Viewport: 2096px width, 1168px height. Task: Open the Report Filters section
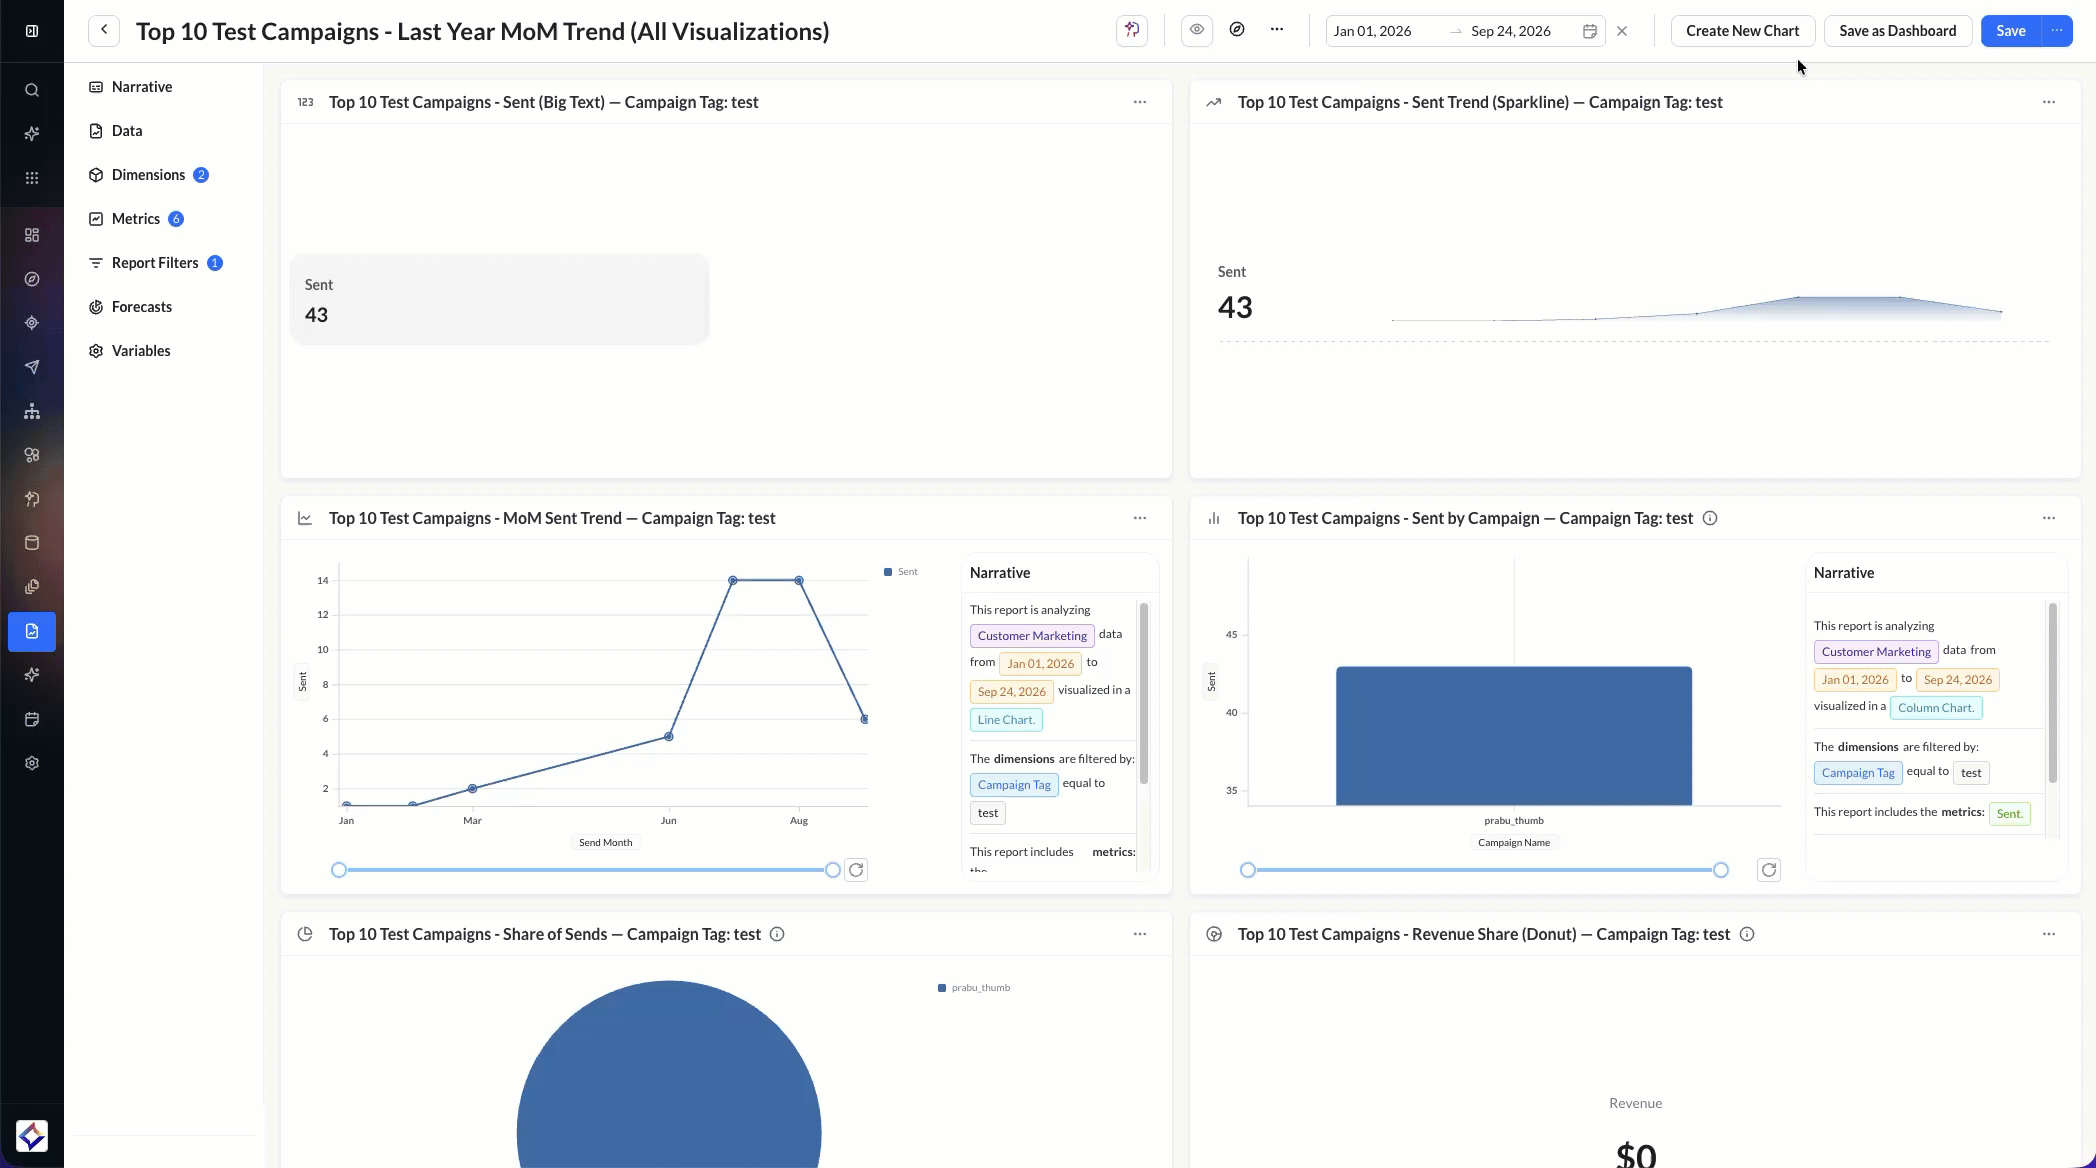156,263
